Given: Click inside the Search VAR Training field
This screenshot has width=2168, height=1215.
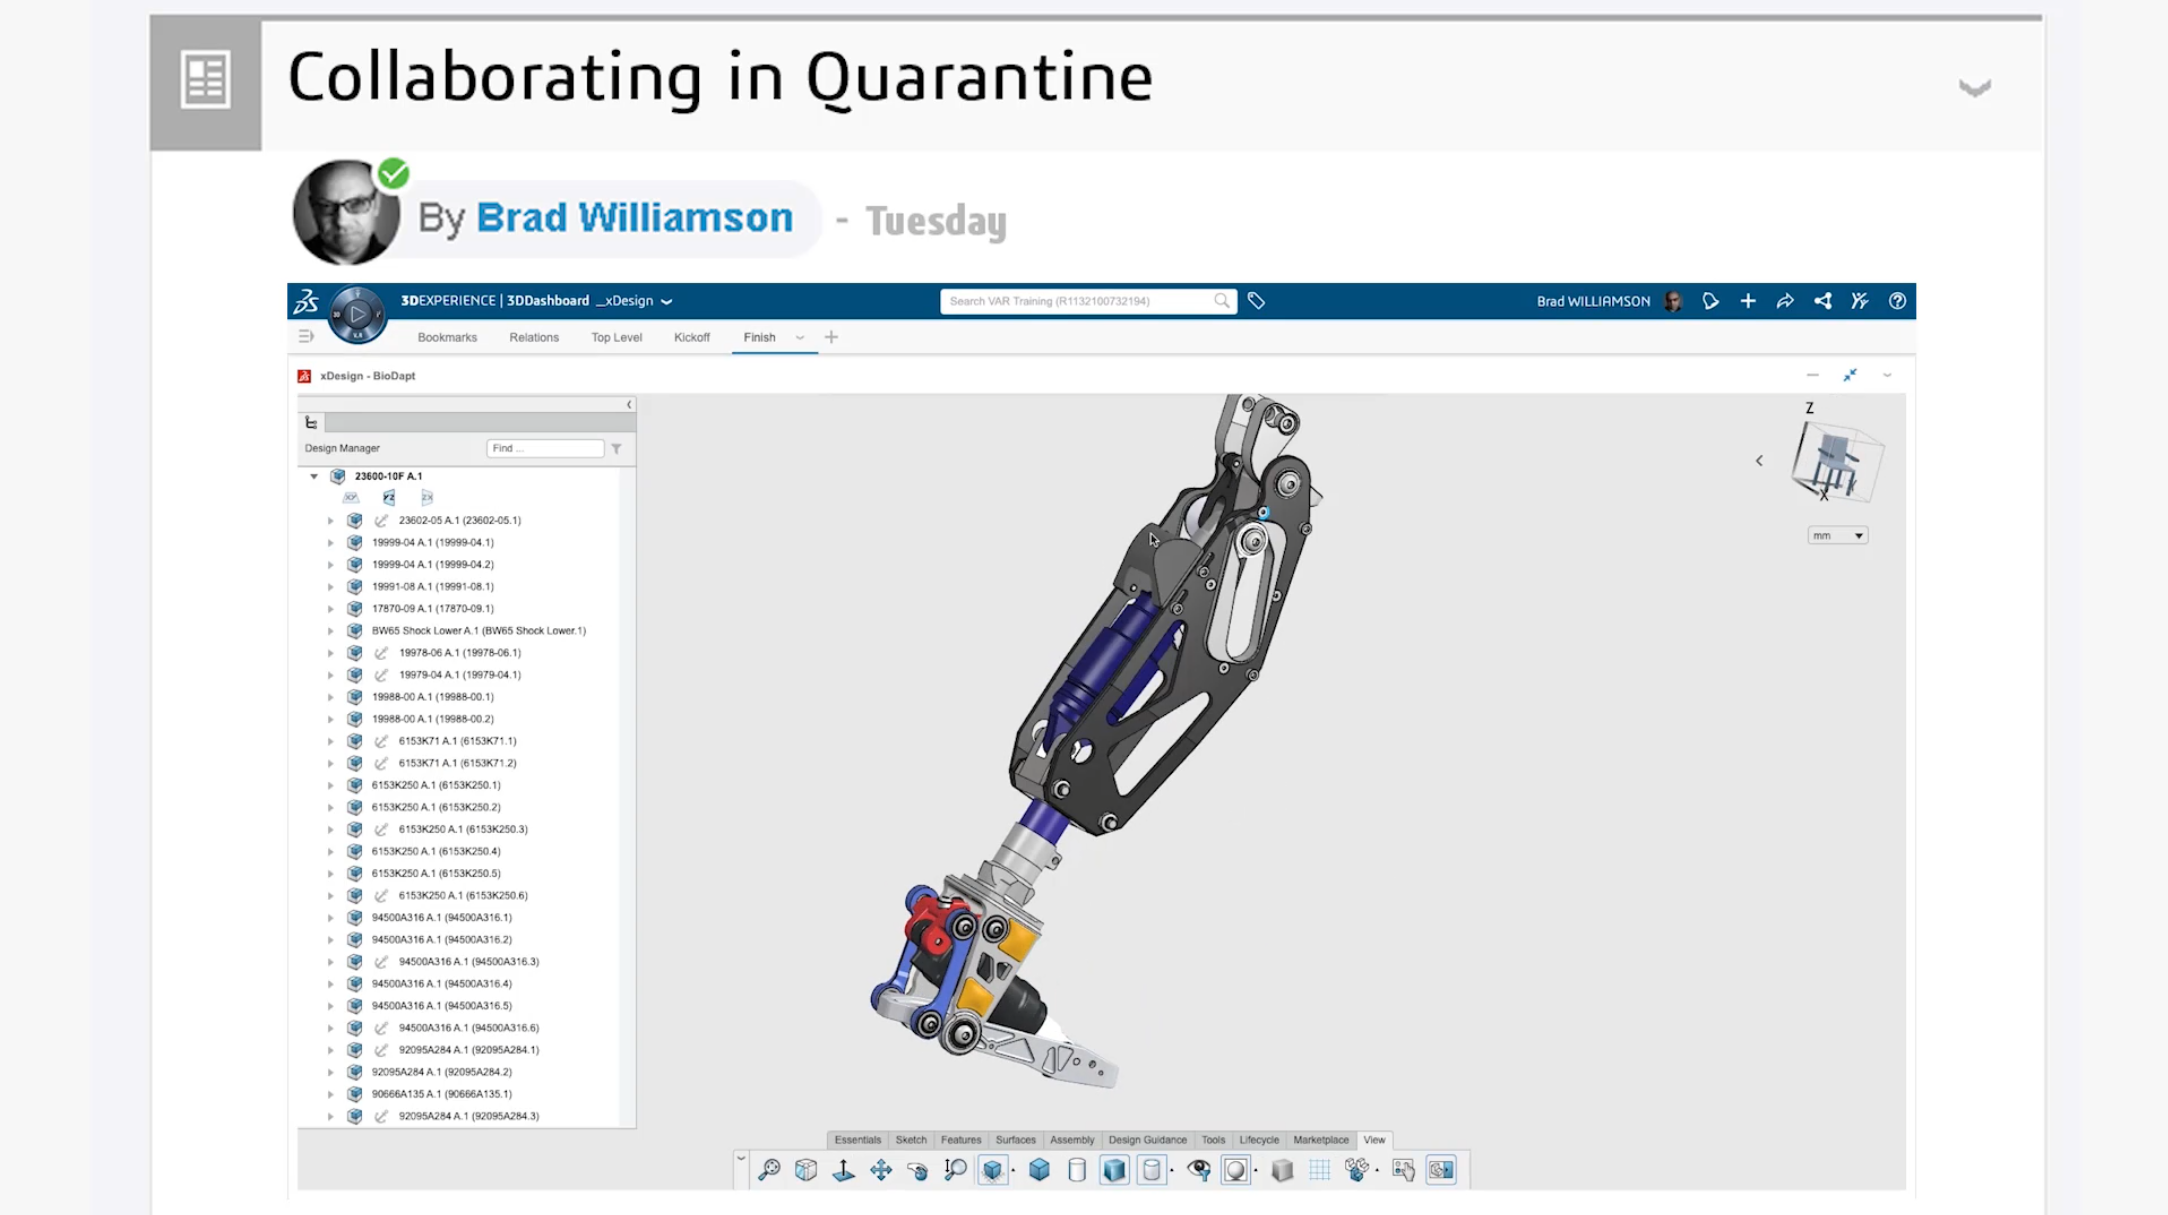Looking at the screenshot, I should (x=1080, y=301).
